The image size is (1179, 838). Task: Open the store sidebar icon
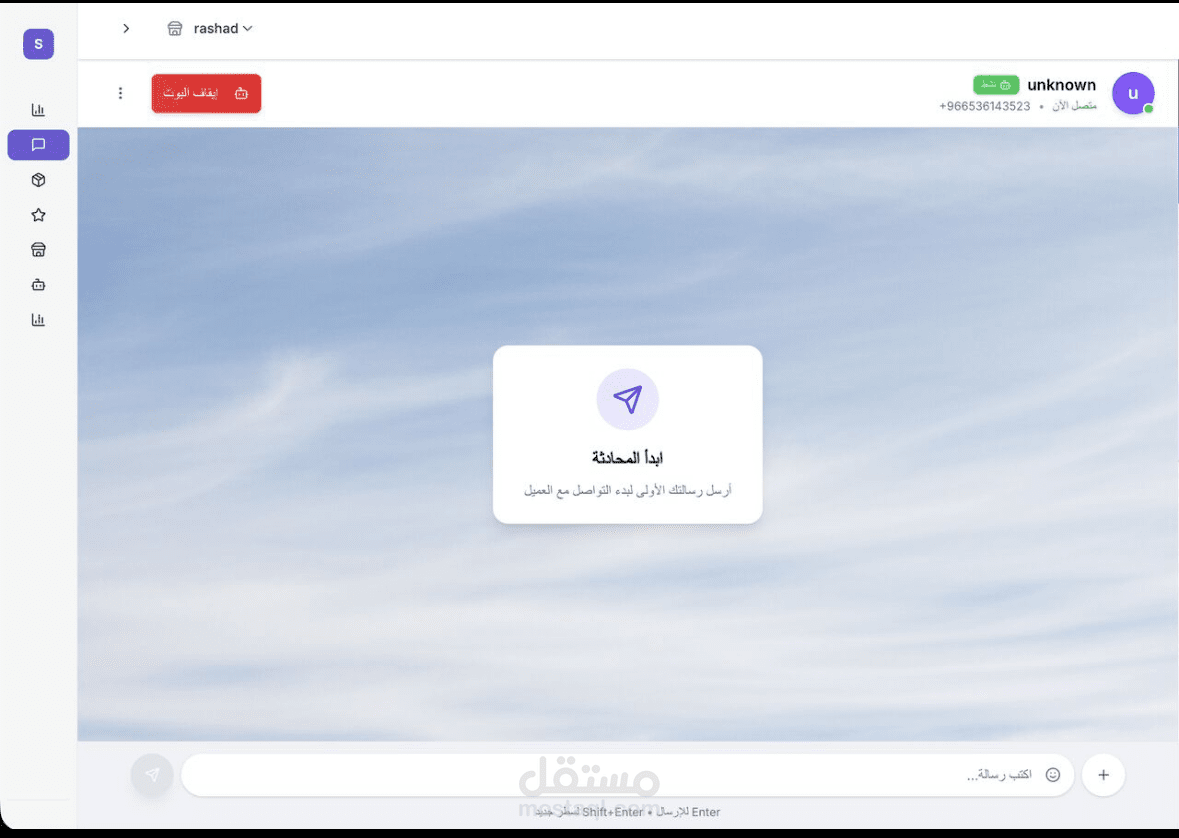pyautogui.click(x=38, y=250)
